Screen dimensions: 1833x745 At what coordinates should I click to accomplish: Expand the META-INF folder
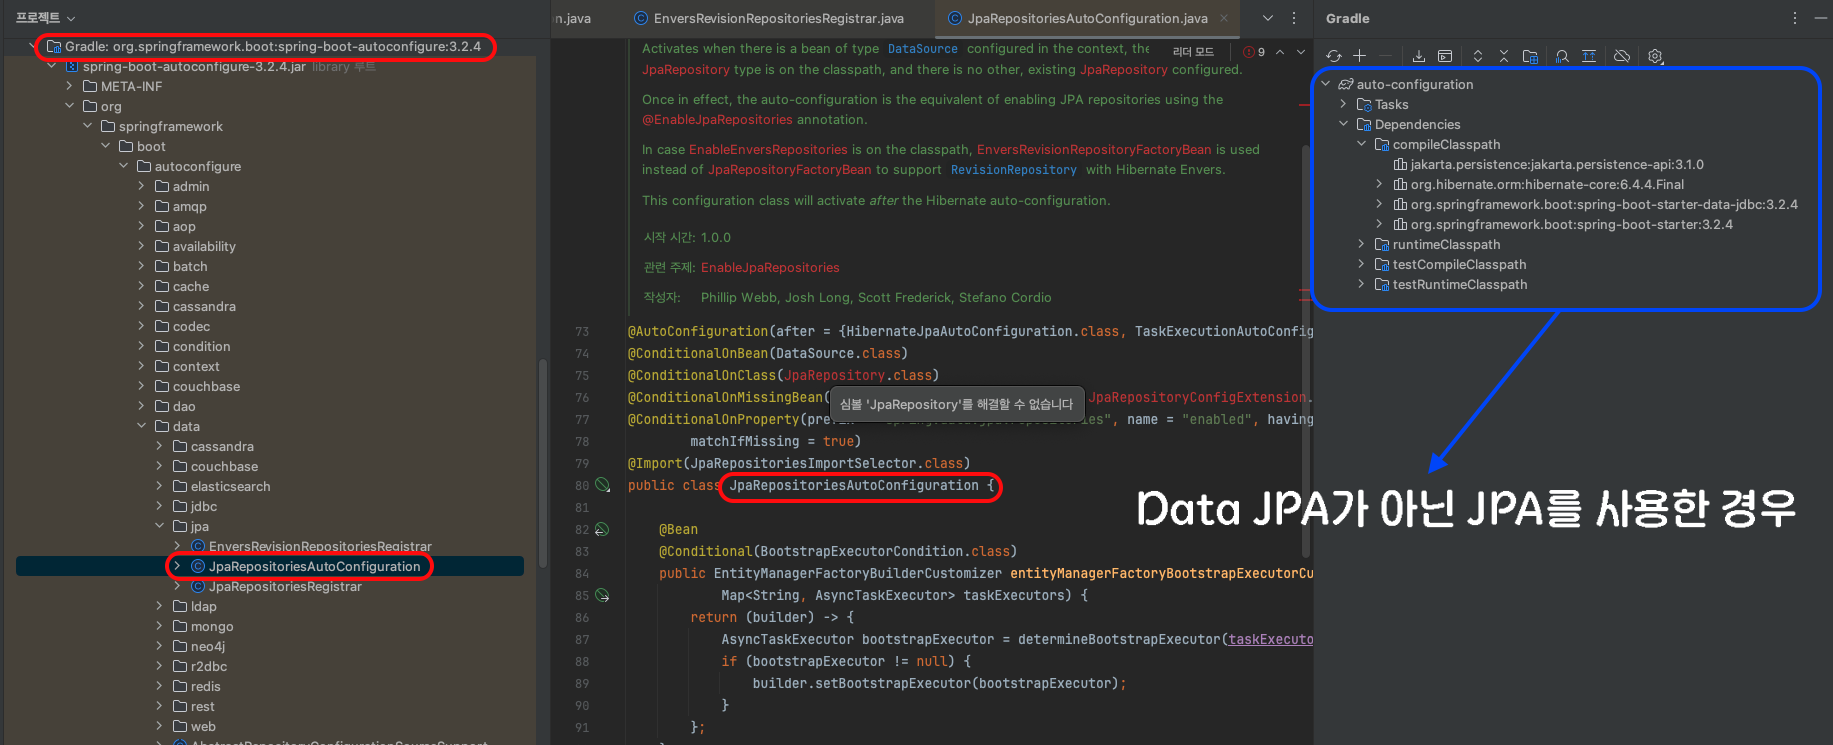click(x=69, y=86)
